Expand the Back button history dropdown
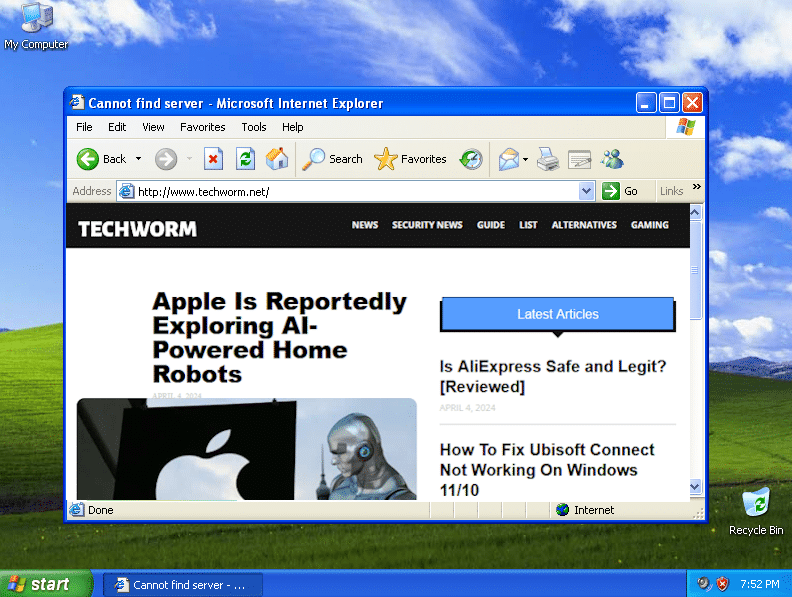 [138, 159]
